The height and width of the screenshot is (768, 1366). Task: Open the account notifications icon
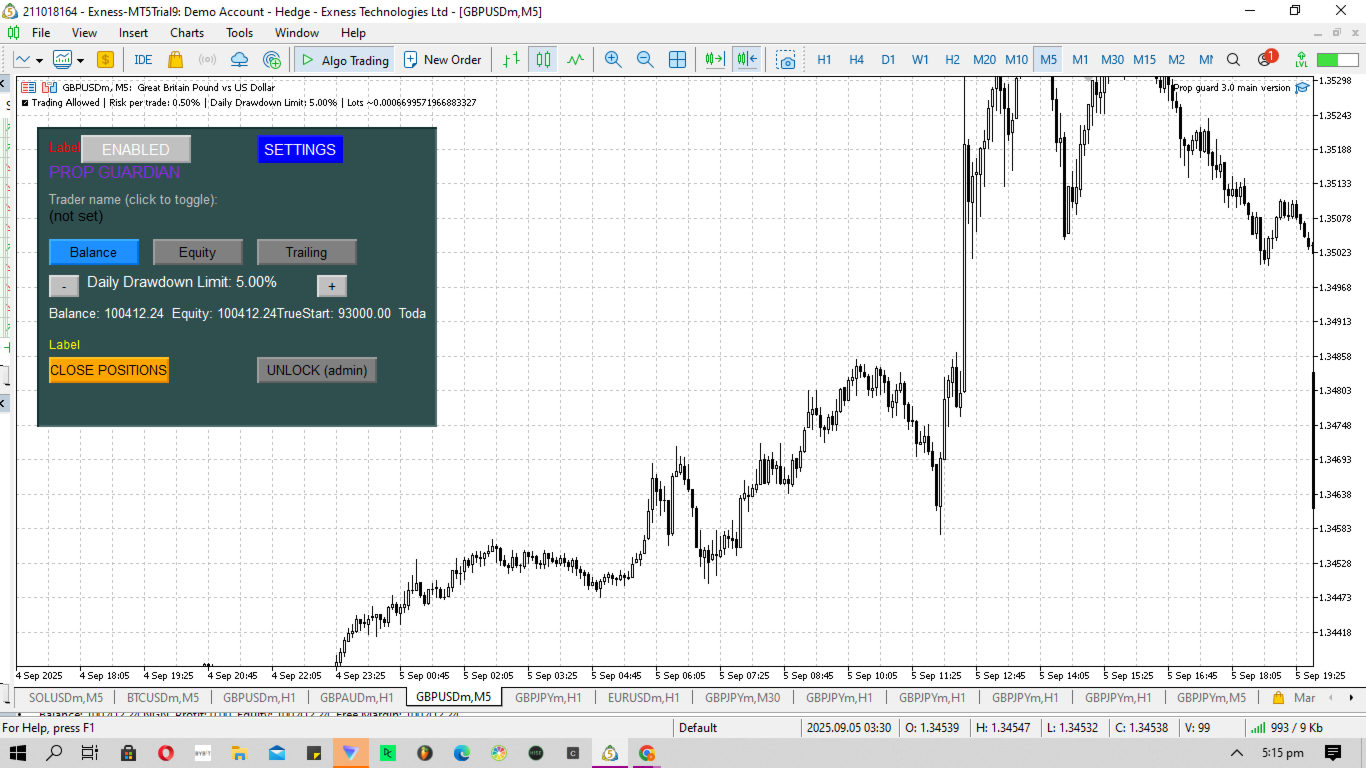(x=1266, y=59)
